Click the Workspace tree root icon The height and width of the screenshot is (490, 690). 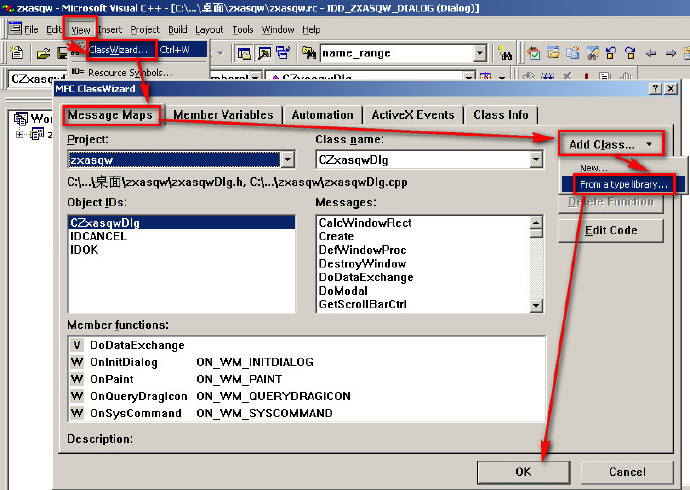click(x=21, y=118)
